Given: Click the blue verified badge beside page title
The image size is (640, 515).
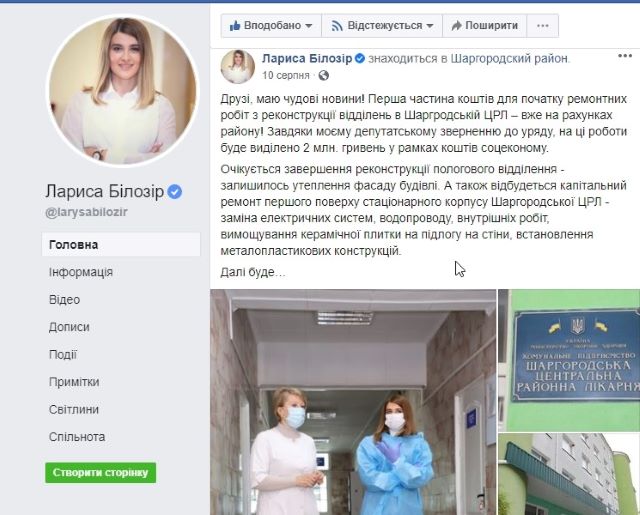Looking at the screenshot, I should click(x=175, y=191).
